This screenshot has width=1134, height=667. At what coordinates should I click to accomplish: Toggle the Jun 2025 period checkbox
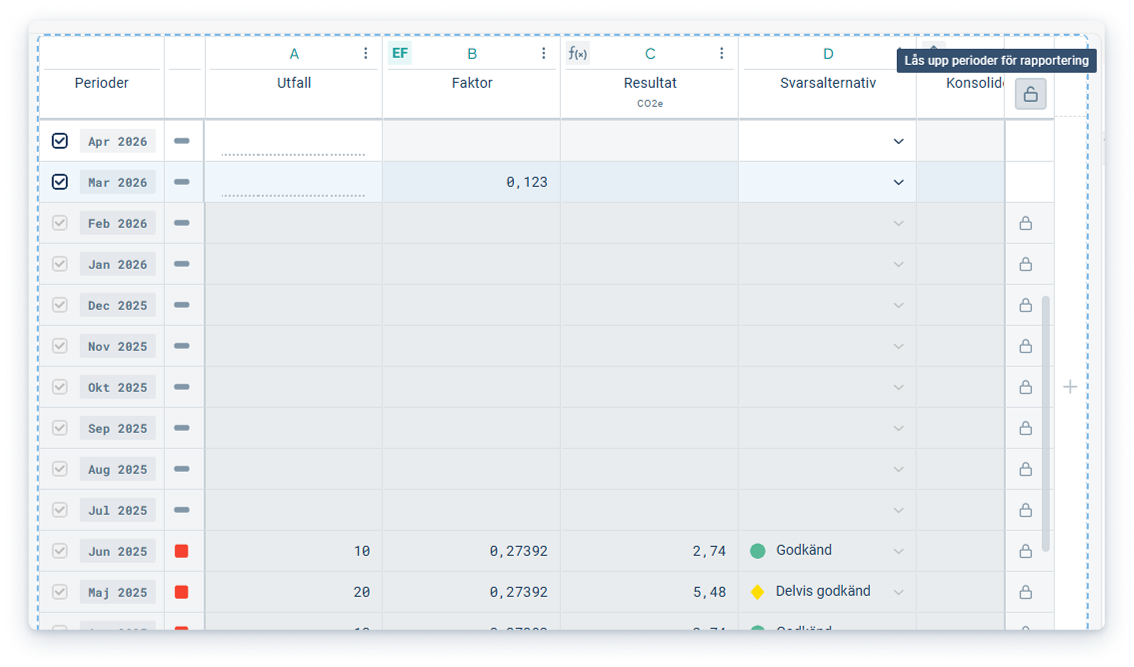60,551
